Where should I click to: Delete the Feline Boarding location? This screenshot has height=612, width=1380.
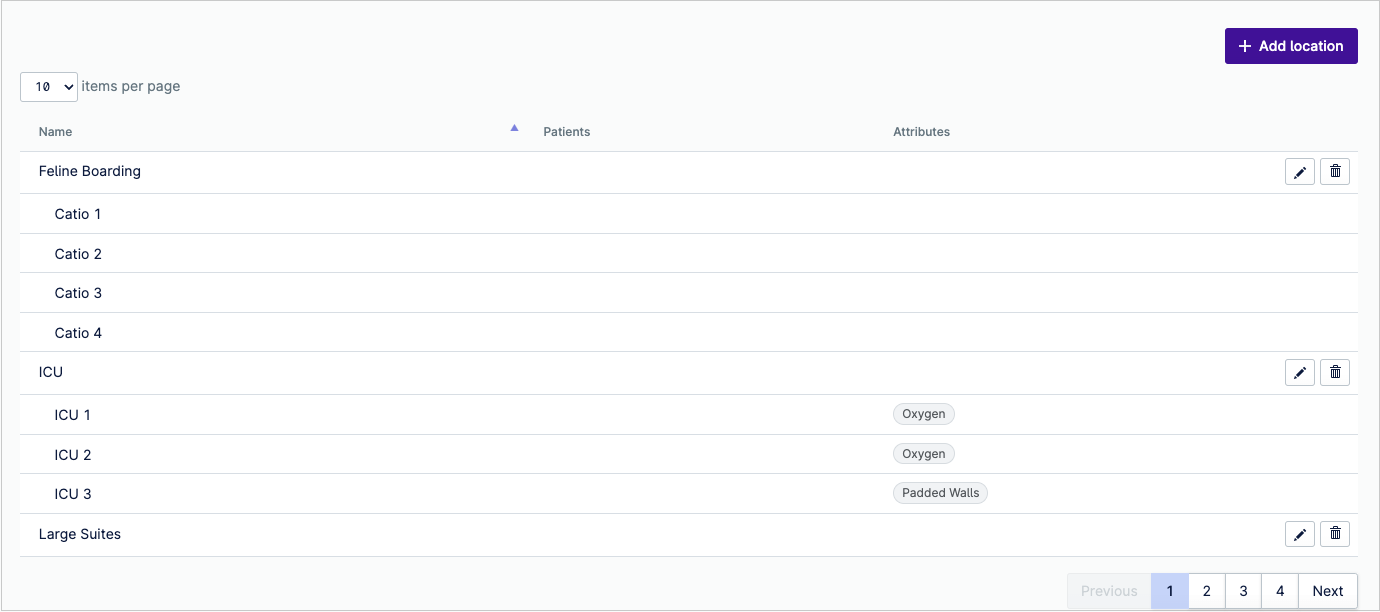click(1335, 172)
